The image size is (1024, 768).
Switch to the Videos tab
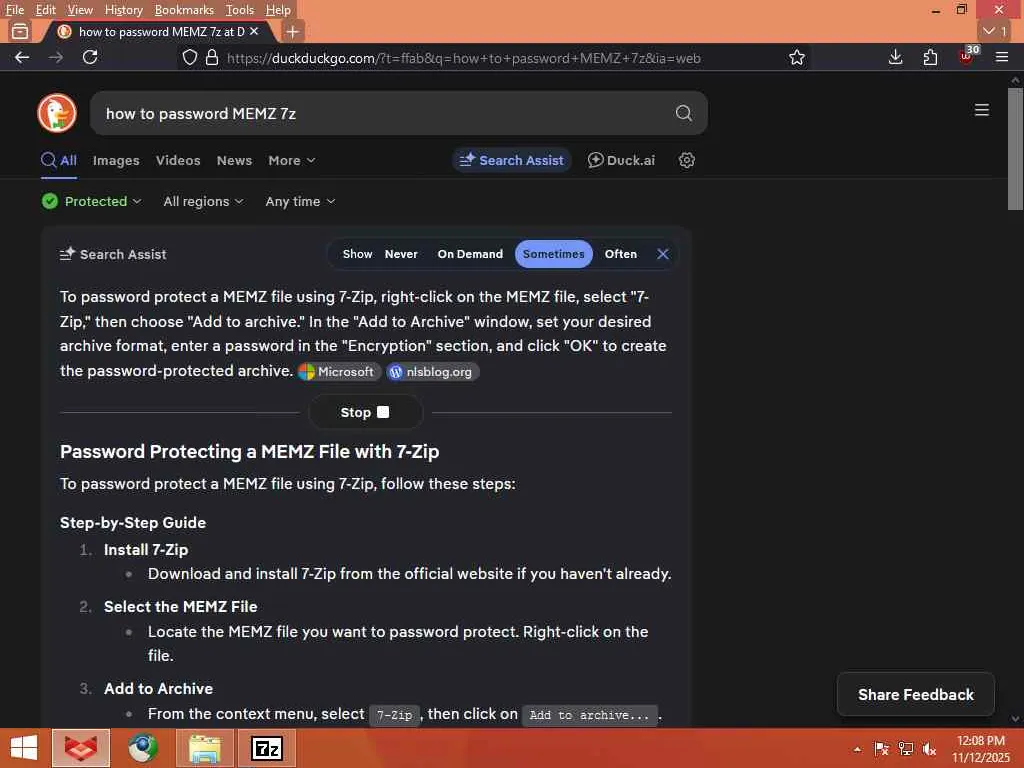(178, 160)
